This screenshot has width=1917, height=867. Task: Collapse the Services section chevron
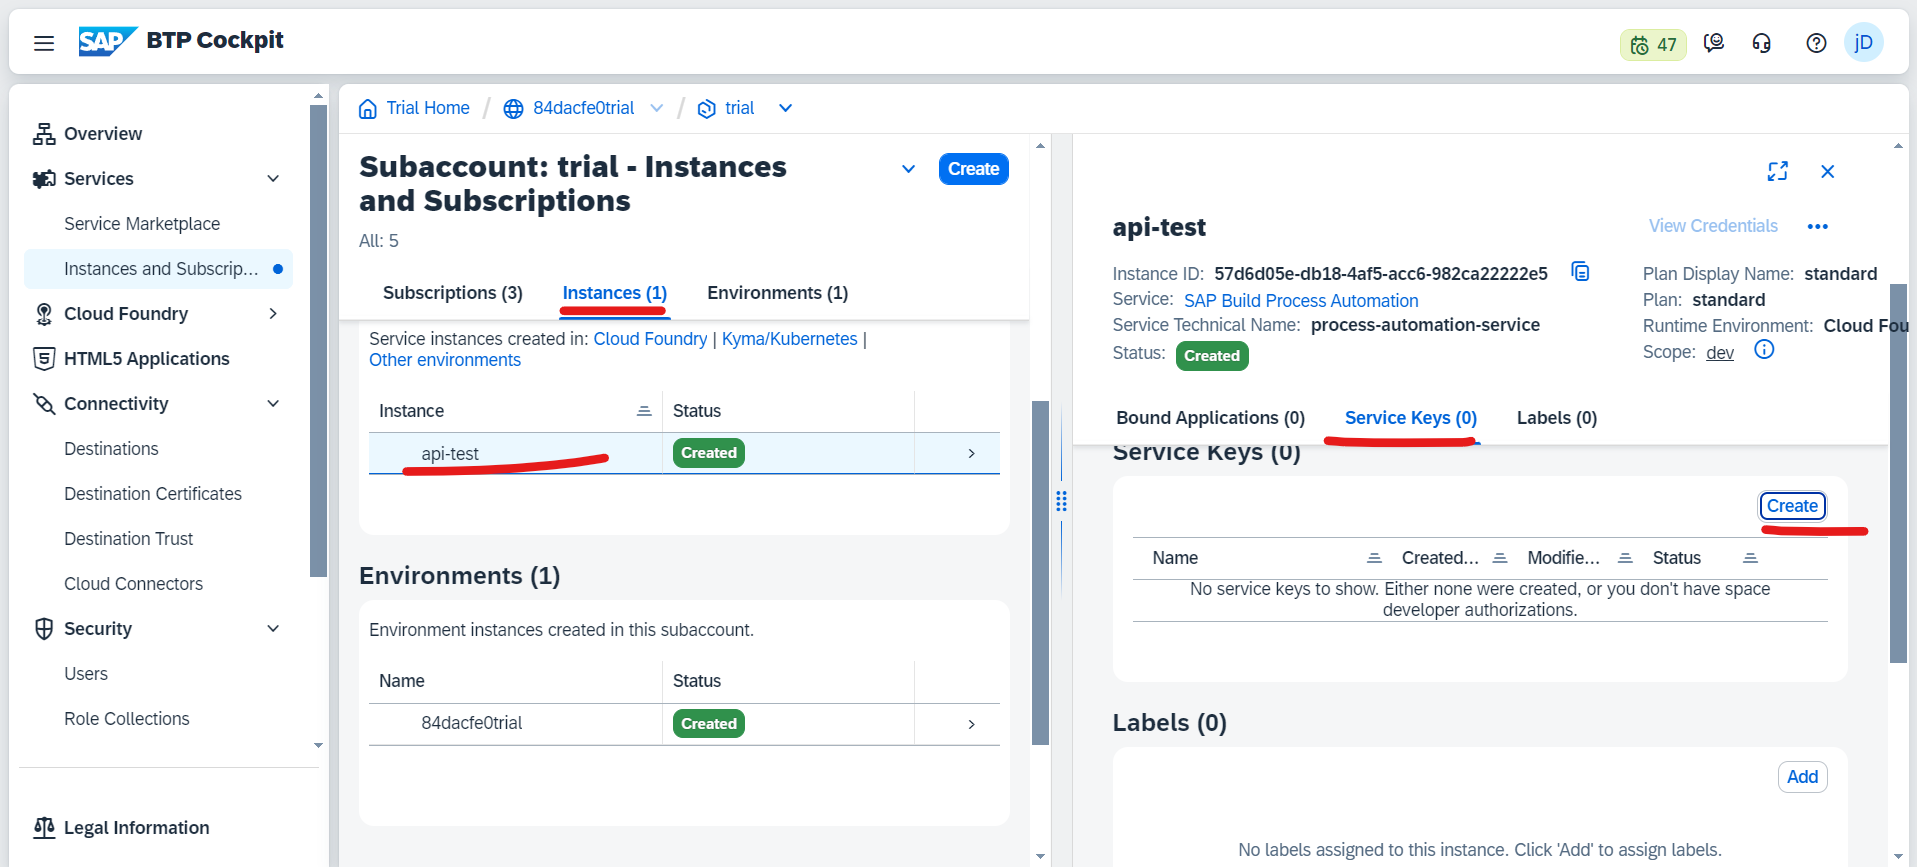click(x=273, y=179)
